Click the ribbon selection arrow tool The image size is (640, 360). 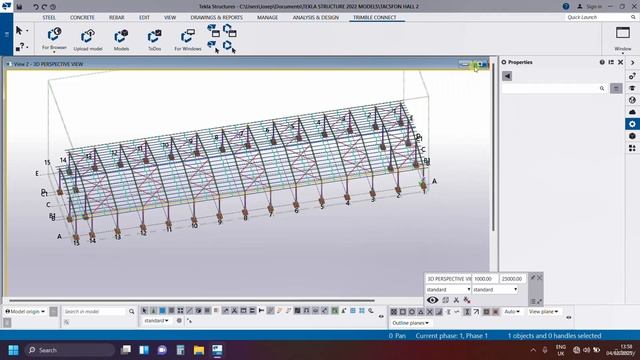pos(19,31)
